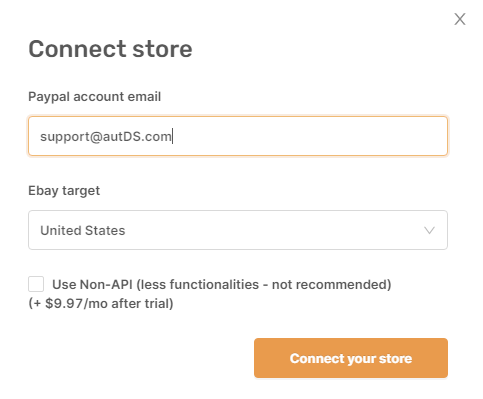Click the Ebay target label

tap(64, 191)
